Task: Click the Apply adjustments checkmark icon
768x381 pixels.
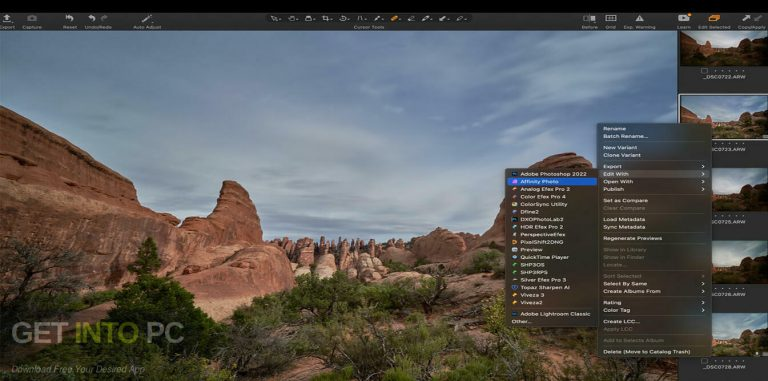Action: [x=758, y=18]
